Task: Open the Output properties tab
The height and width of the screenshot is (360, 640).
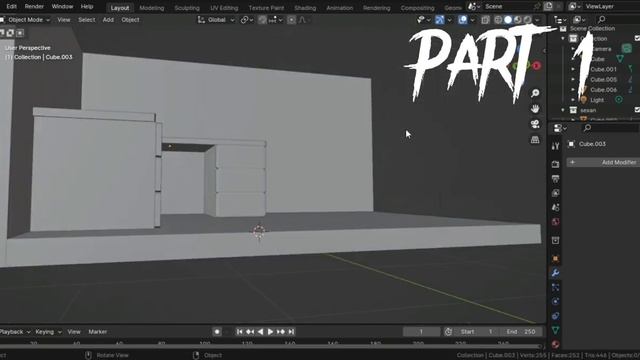Action: pyautogui.click(x=555, y=179)
